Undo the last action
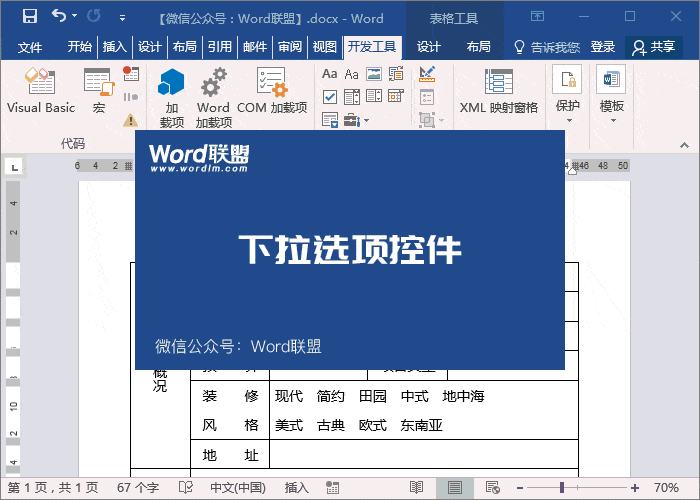Image resolution: width=700 pixels, height=500 pixels. [58, 17]
